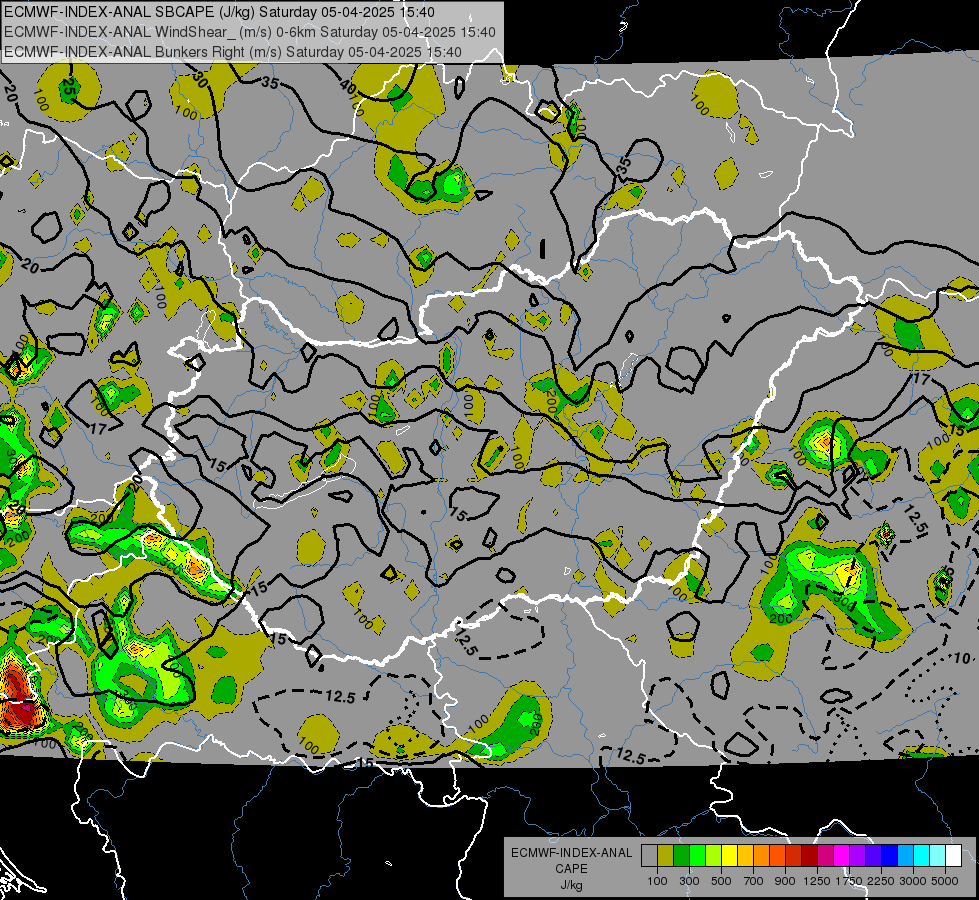Viewport: 979px width, 900px height.
Task: Select the olive swatch in CAPE legend
Action: coord(665,856)
